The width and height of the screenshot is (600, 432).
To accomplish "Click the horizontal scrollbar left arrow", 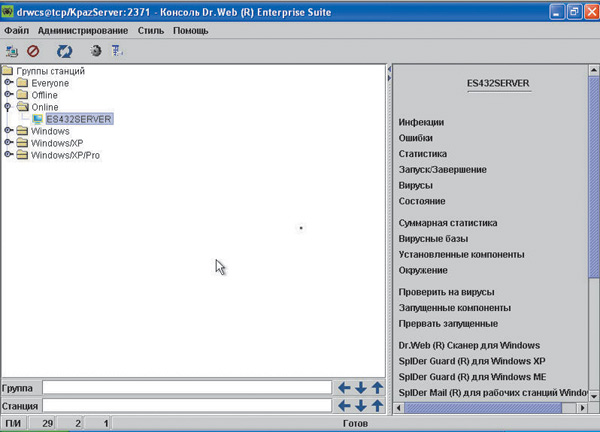I will tap(399, 408).
